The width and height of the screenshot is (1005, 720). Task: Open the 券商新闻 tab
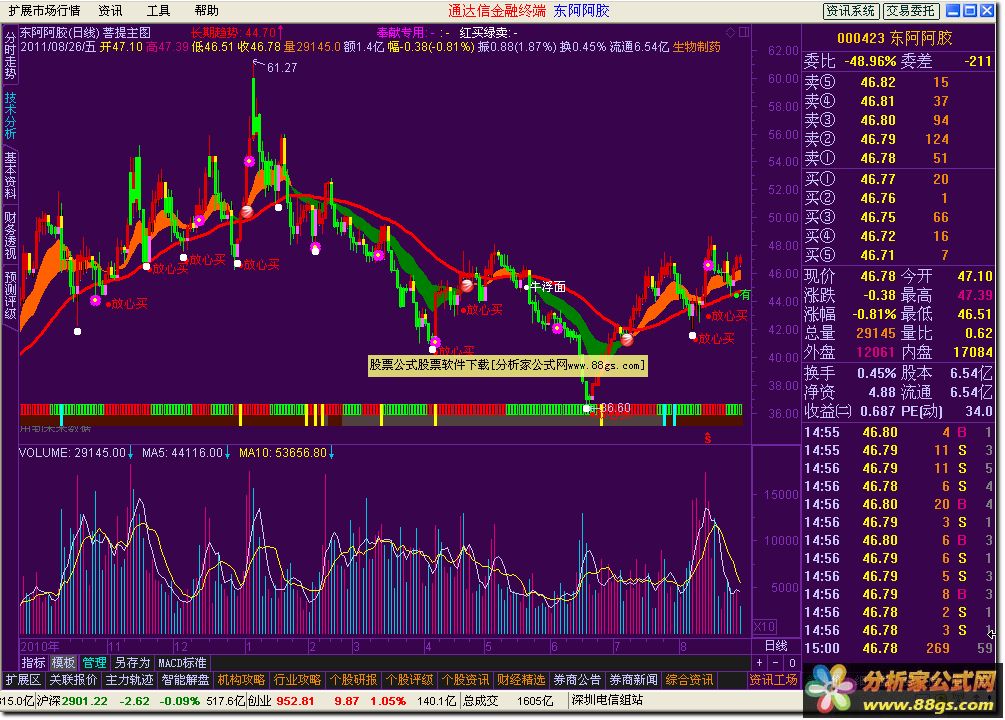pyautogui.click(x=633, y=680)
